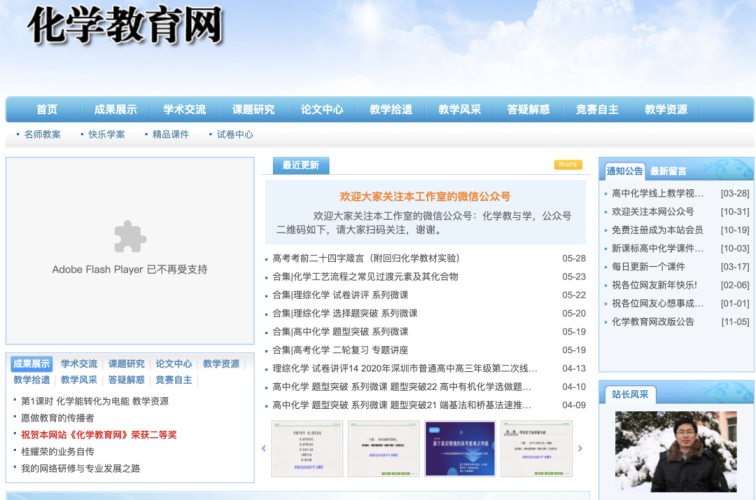
Task: Open the 论文中心 item in top navigation
Action: click(x=322, y=109)
